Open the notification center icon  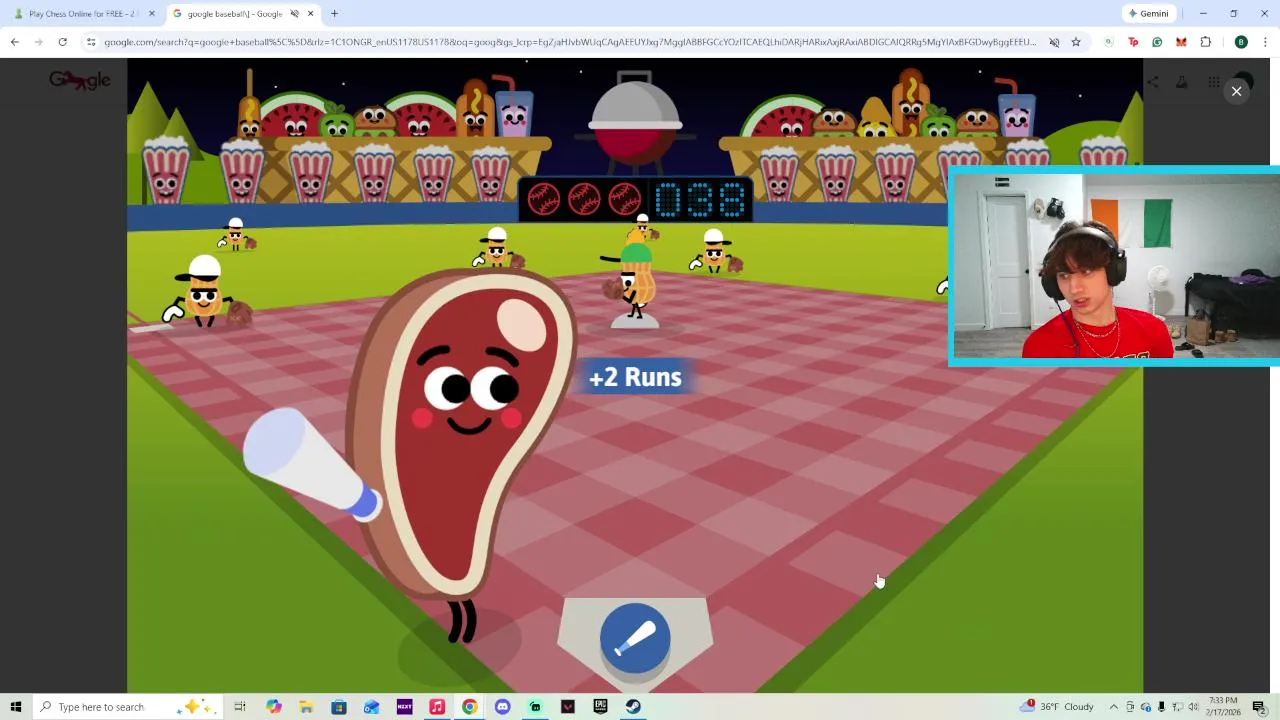(1259, 707)
